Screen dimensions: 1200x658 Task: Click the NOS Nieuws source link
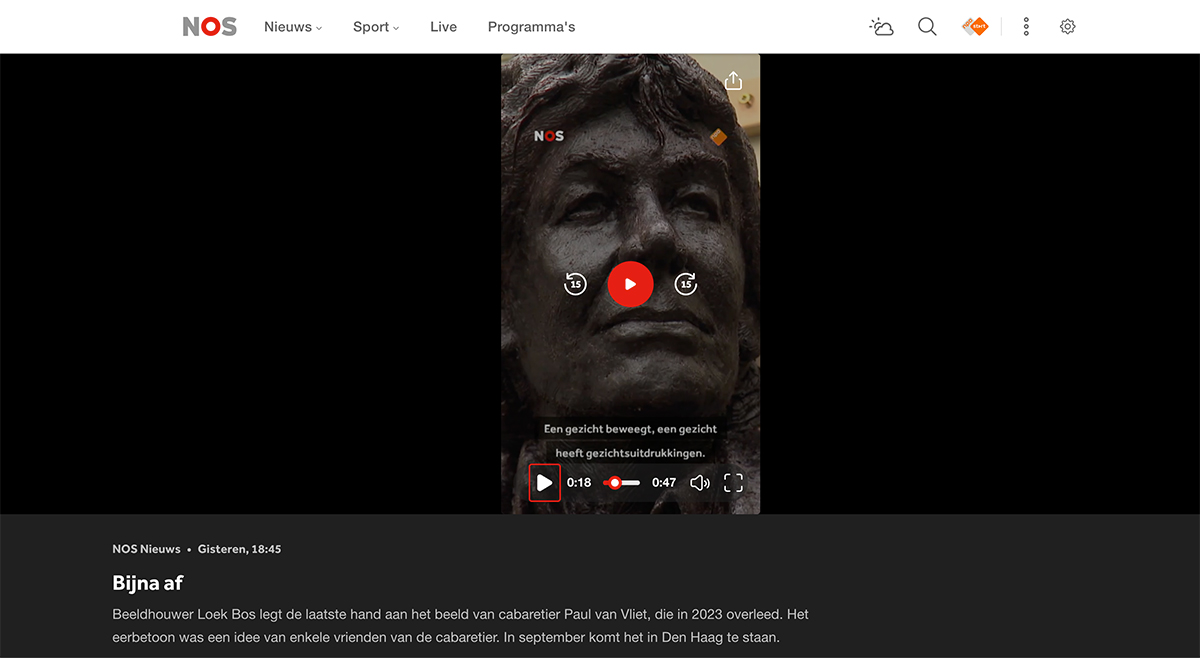coord(146,549)
